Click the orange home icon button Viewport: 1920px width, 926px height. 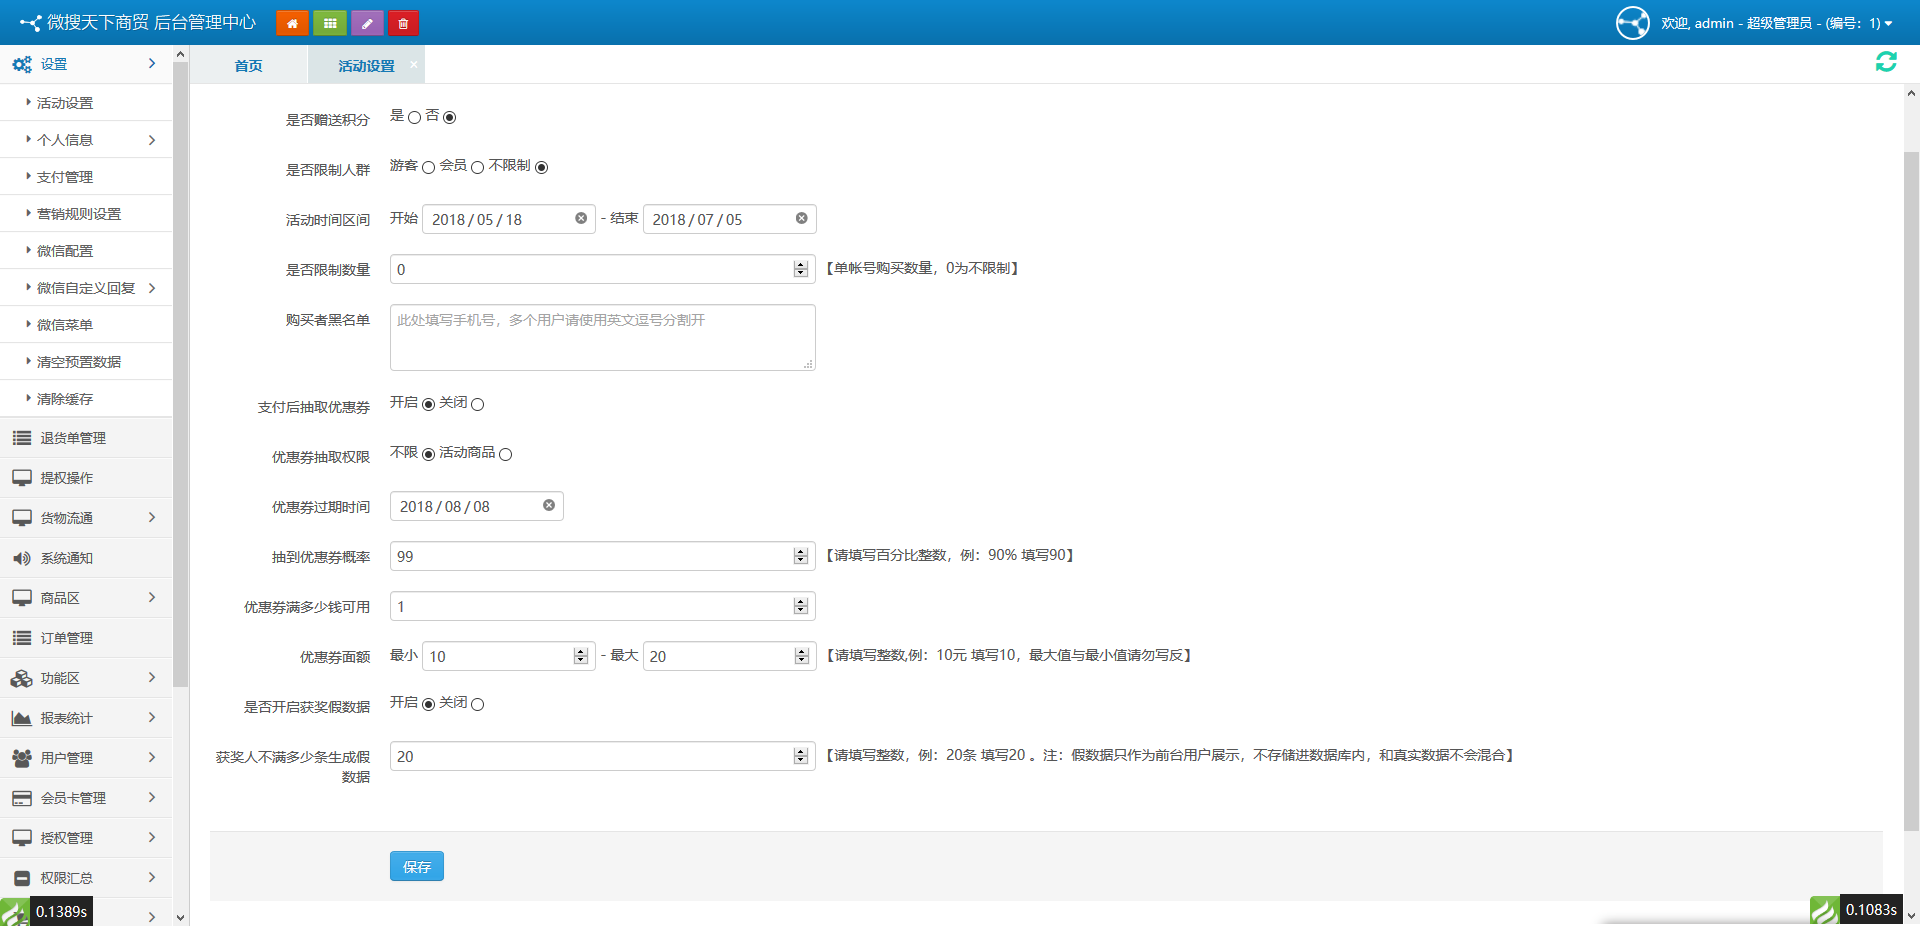pos(292,23)
